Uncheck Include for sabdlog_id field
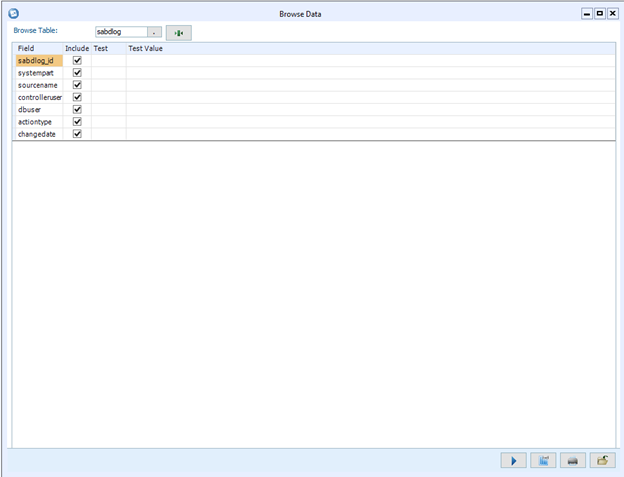 (77, 61)
